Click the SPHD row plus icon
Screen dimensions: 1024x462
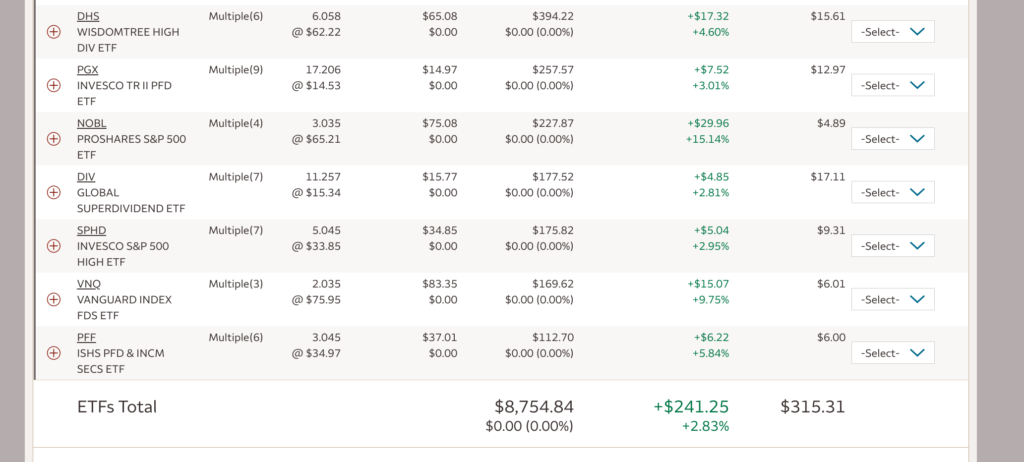click(x=54, y=246)
